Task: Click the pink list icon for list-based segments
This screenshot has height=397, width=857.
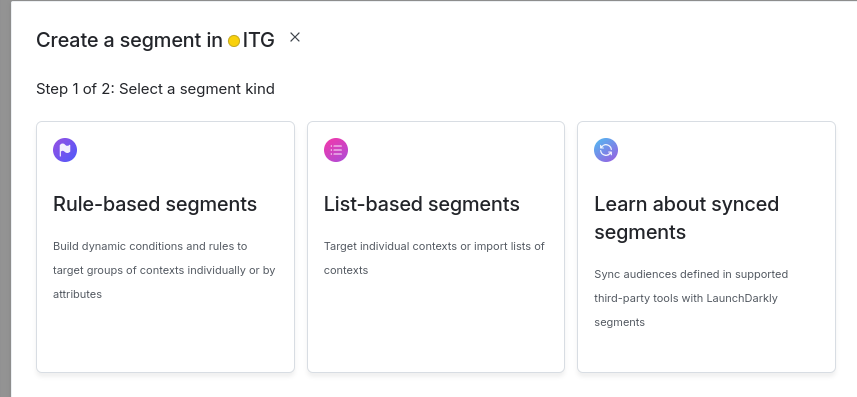Action: click(336, 150)
